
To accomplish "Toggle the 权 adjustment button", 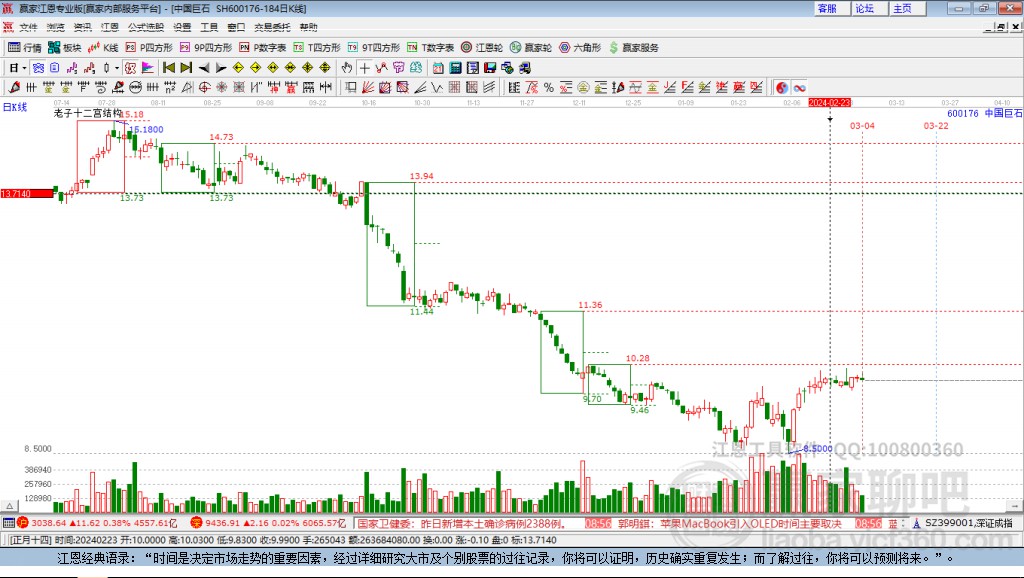I will (130, 68).
